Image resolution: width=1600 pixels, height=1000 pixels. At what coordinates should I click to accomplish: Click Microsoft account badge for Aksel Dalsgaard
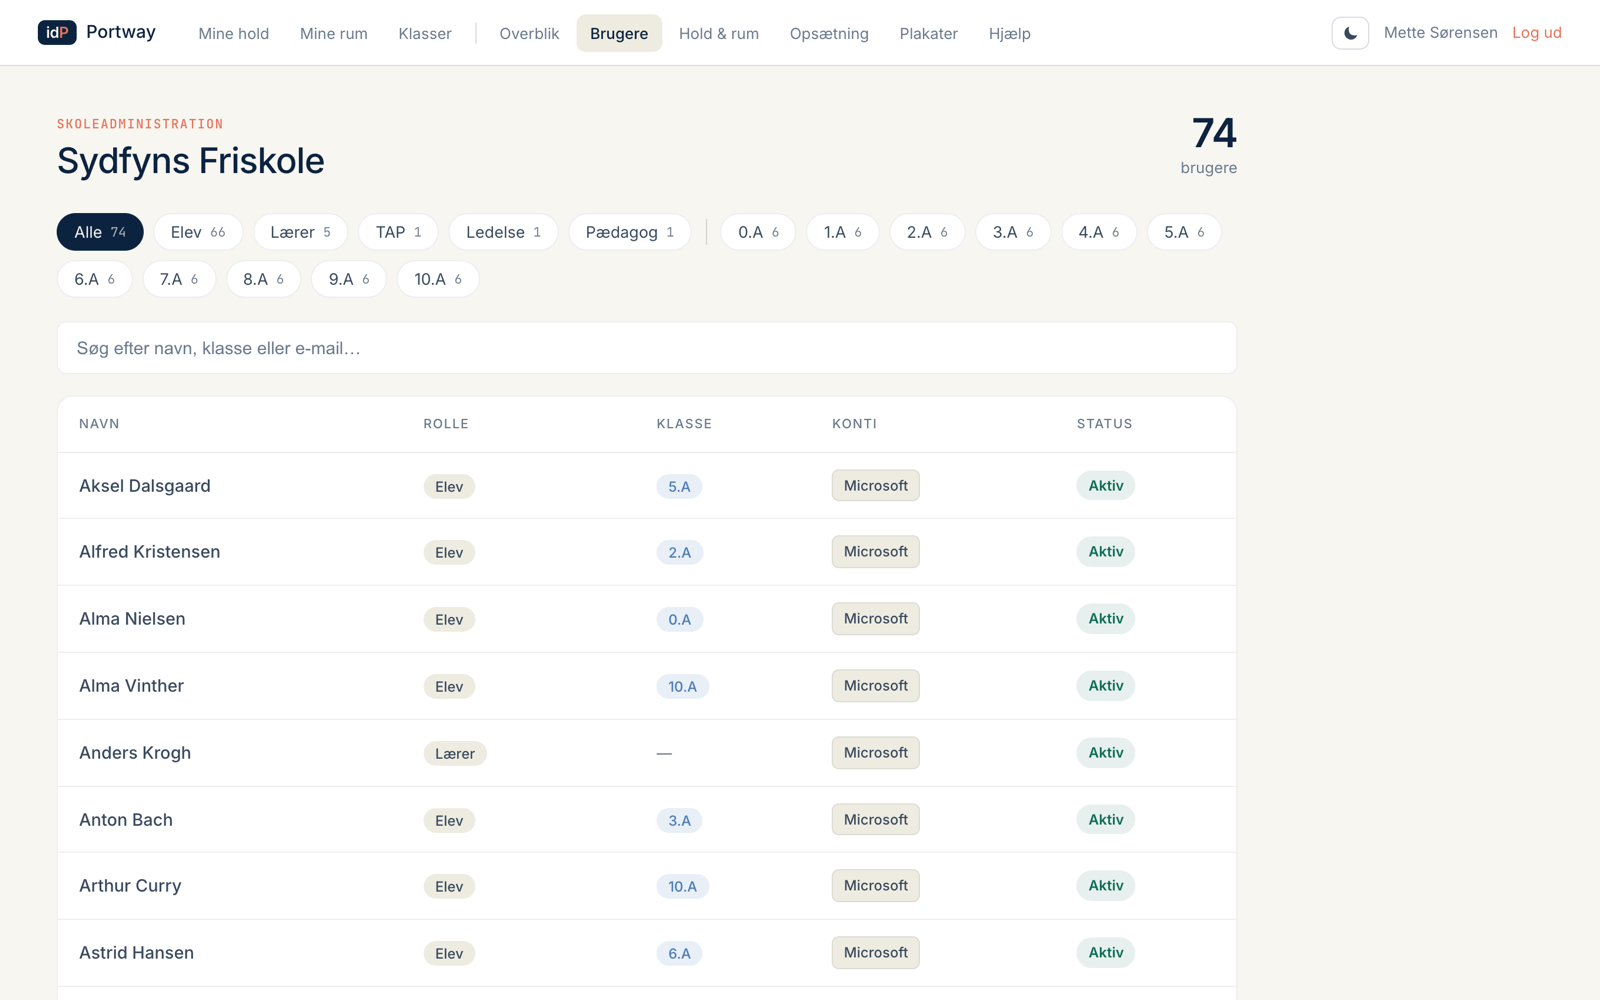(x=875, y=486)
